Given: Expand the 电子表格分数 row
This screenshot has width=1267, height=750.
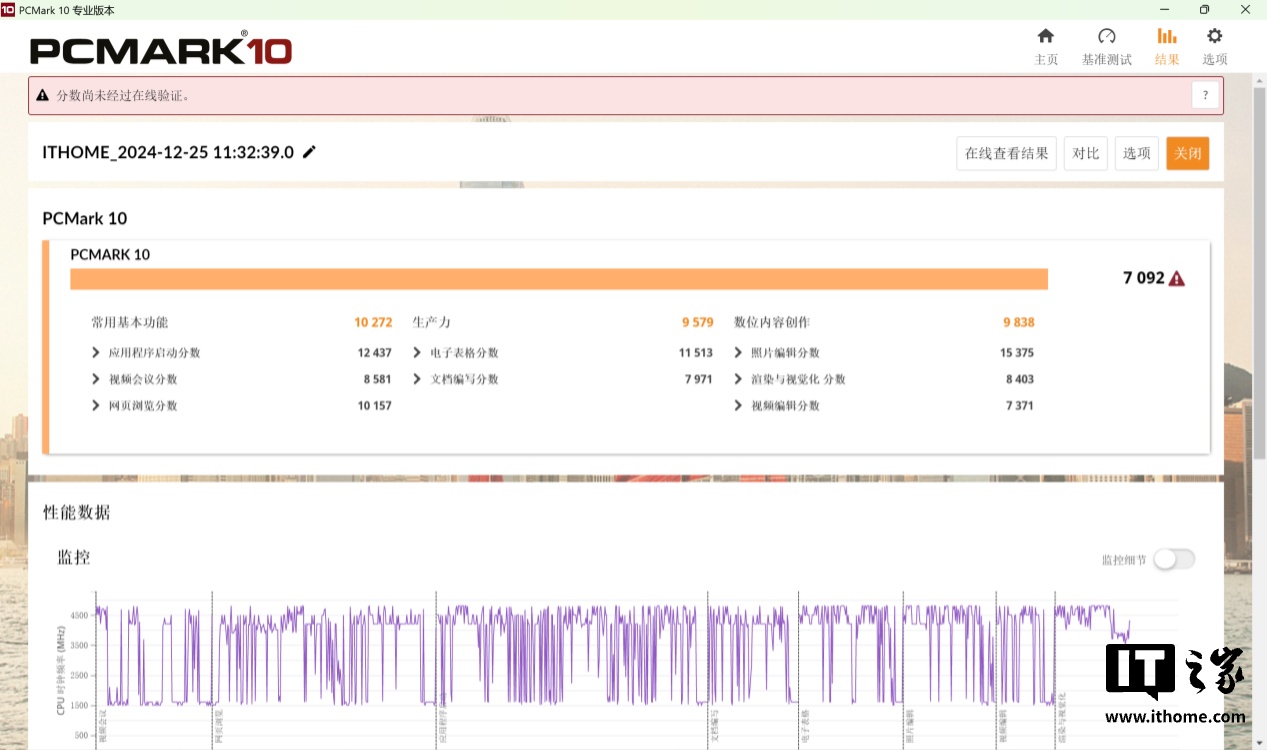Looking at the screenshot, I should (417, 353).
